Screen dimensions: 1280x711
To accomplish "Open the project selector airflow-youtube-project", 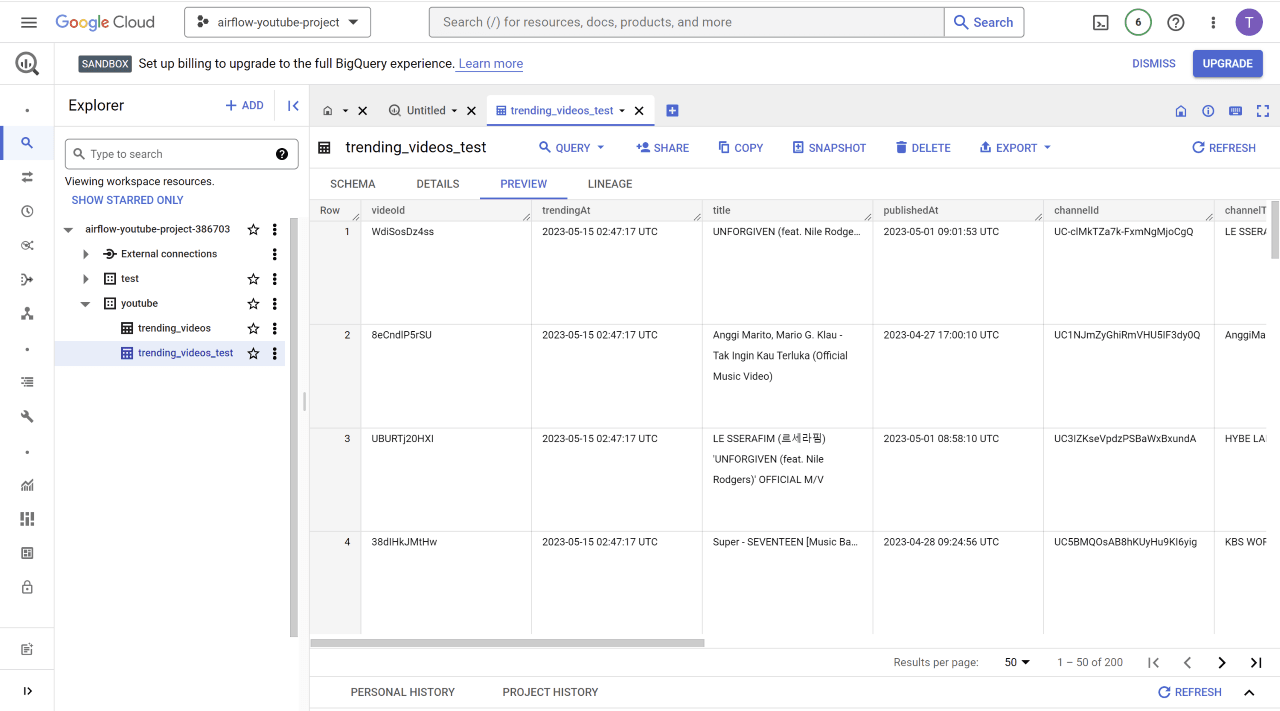I will [277, 22].
